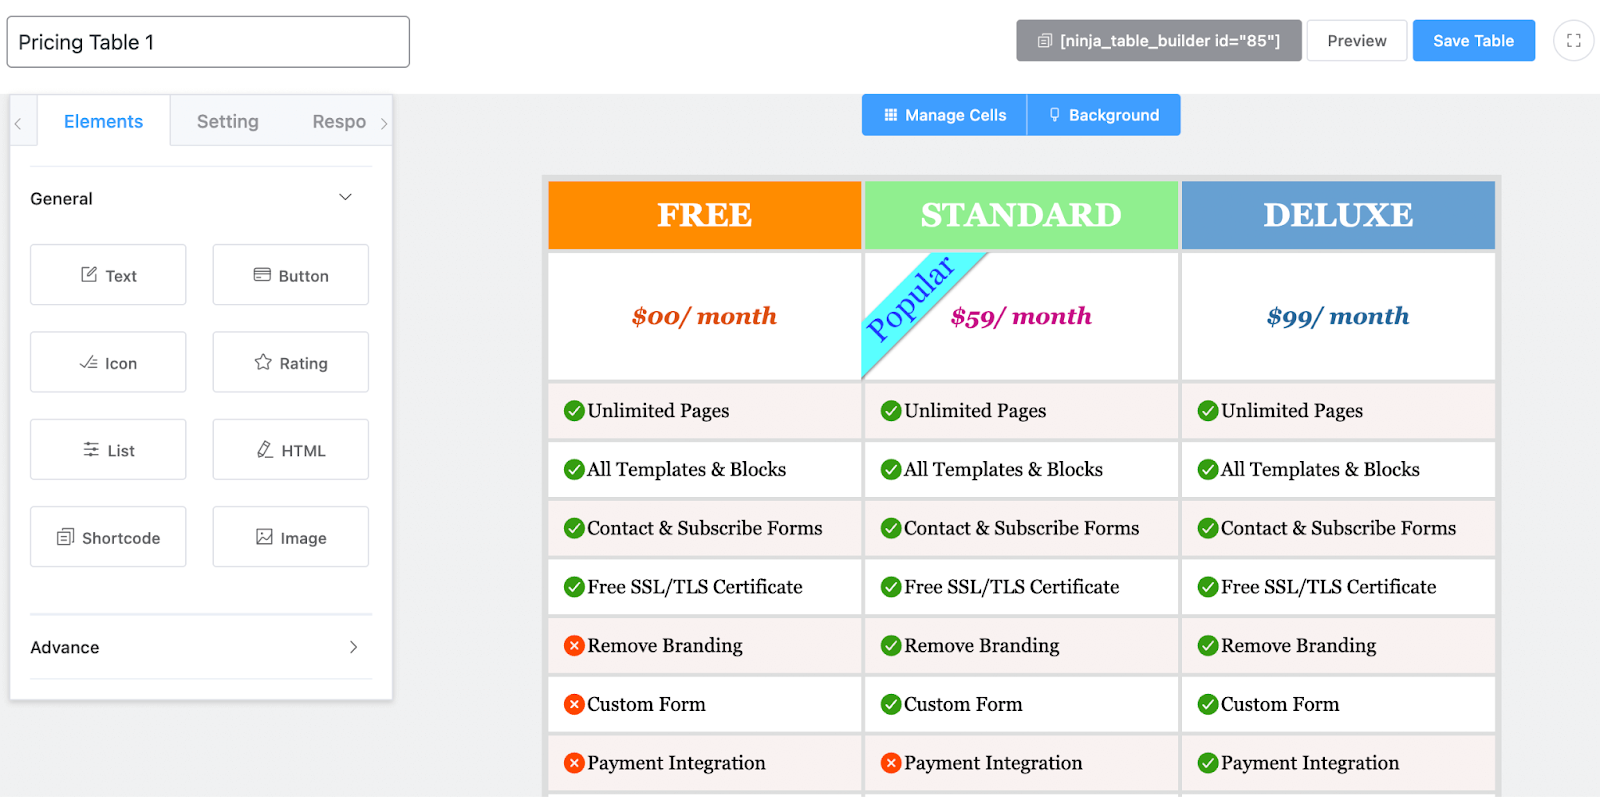The height and width of the screenshot is (797, 1600).
Task: Click 'Free SSL/TLS Certificate' text in STANDARD column
Action: [x=1012, y=588]
